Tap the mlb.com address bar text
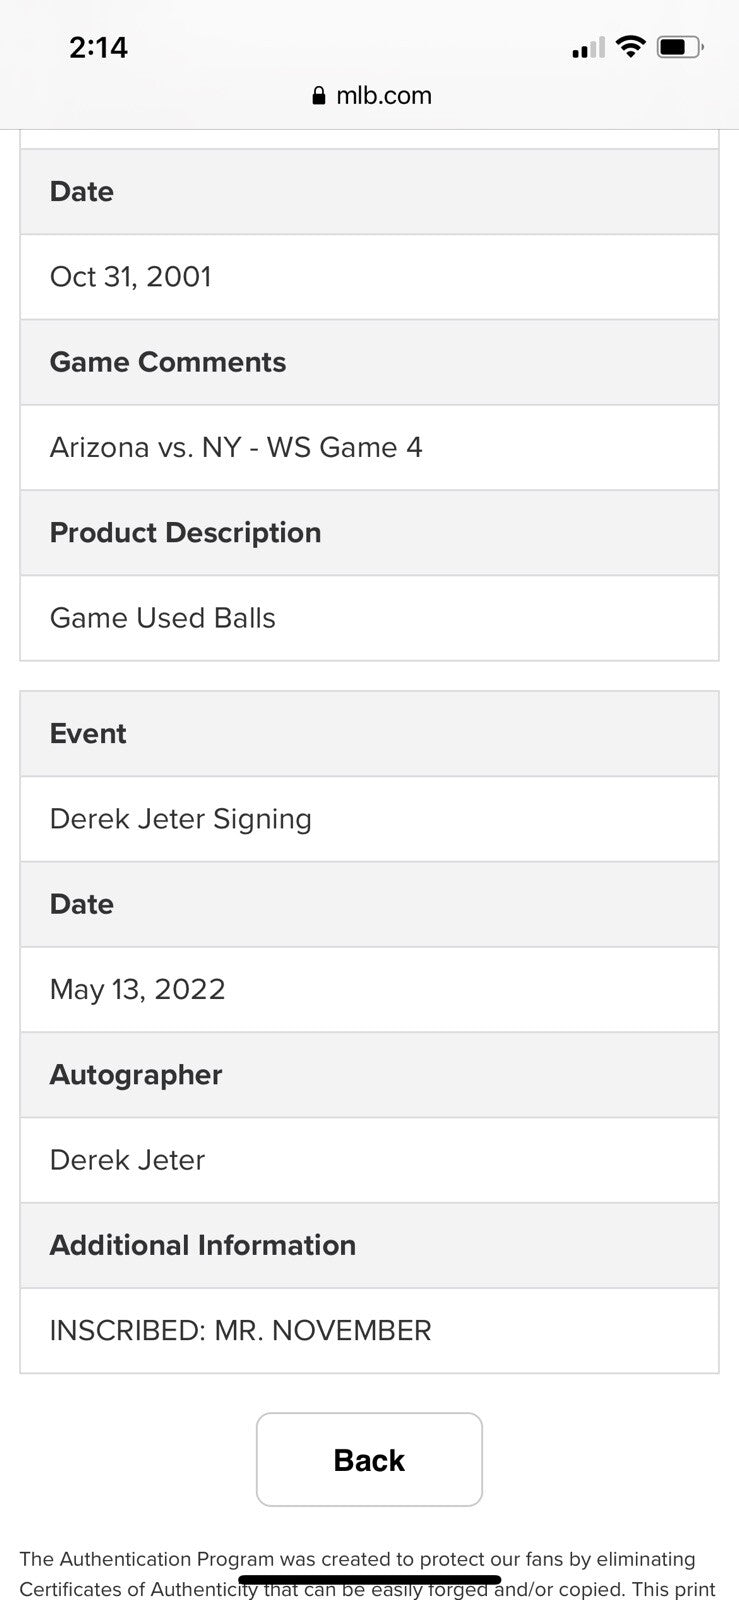Viewport: 739px width, 1600px height. (384, 96)
